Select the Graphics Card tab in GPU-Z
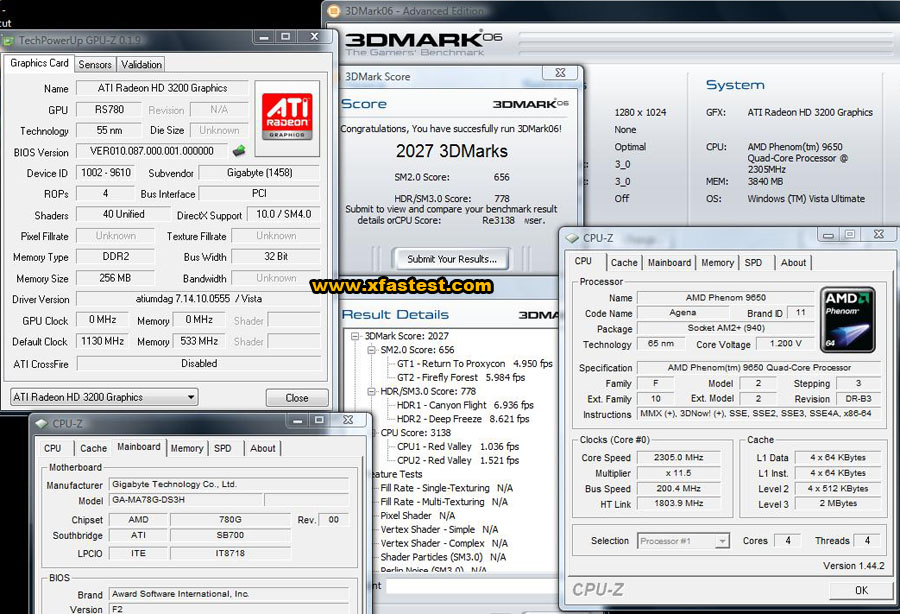Image resolution: width=900 pixels, height=614 pixels. pos(39,63)
